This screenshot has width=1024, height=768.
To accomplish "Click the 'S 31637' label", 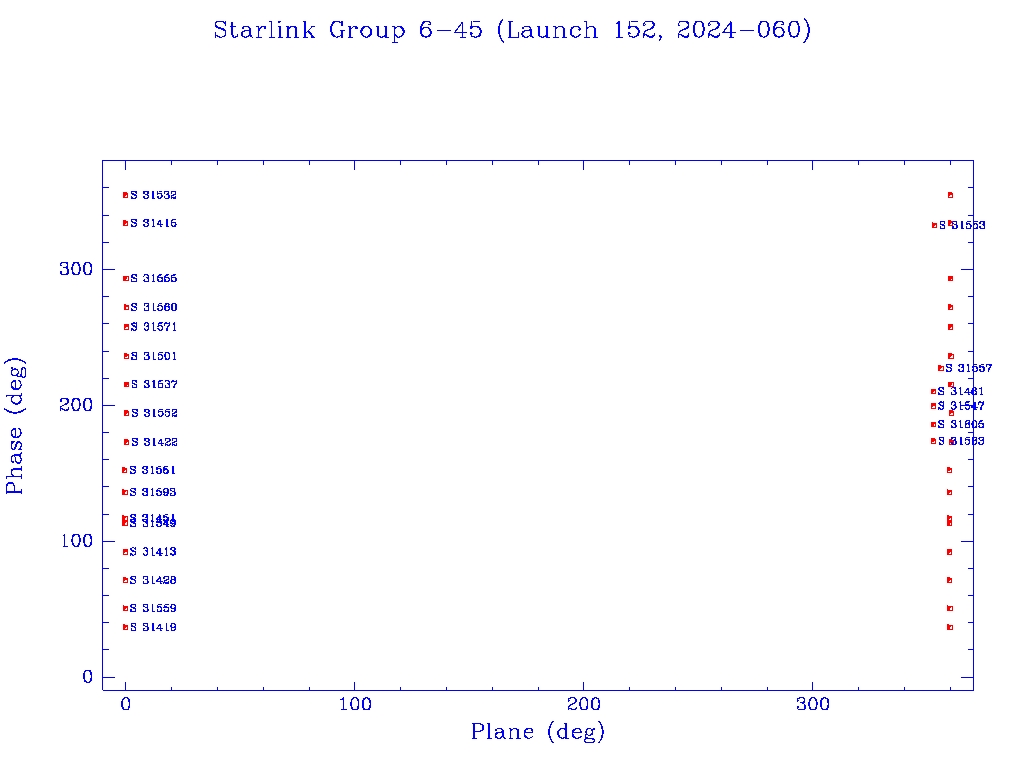I will (154, 385).
